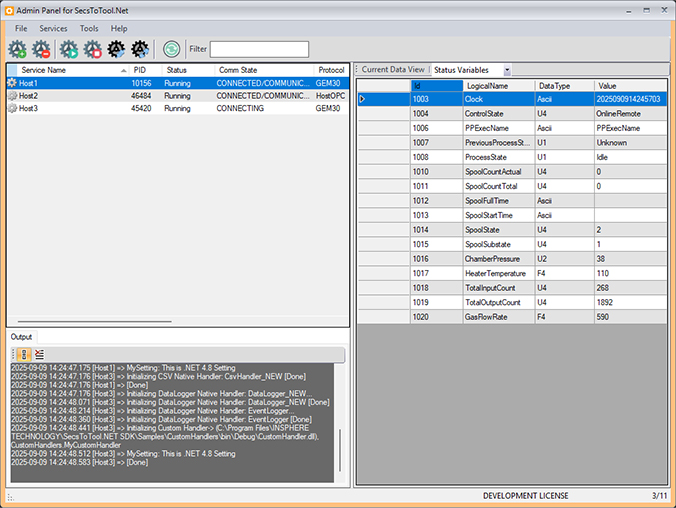Click the add service gear icon
Screen dimensions: 676x508
(18, 49)
